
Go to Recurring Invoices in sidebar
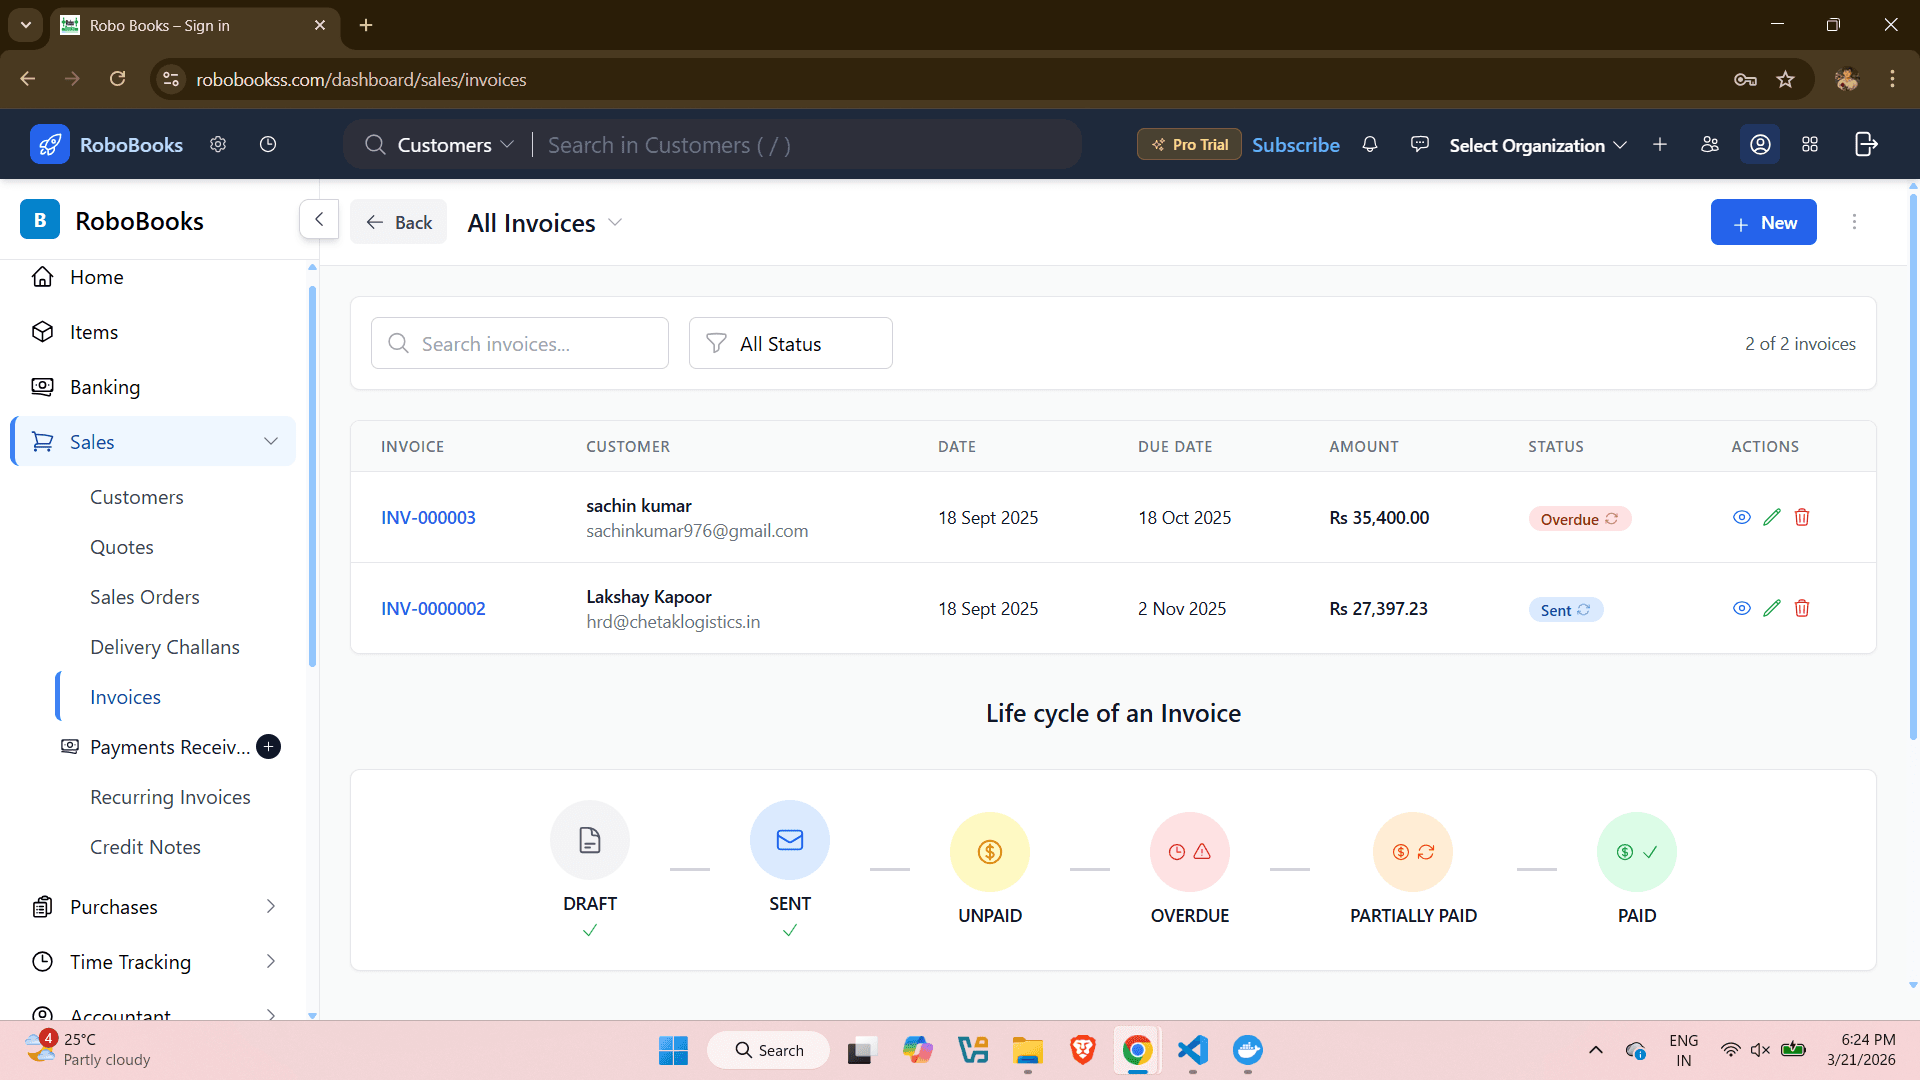pos(170,797)
